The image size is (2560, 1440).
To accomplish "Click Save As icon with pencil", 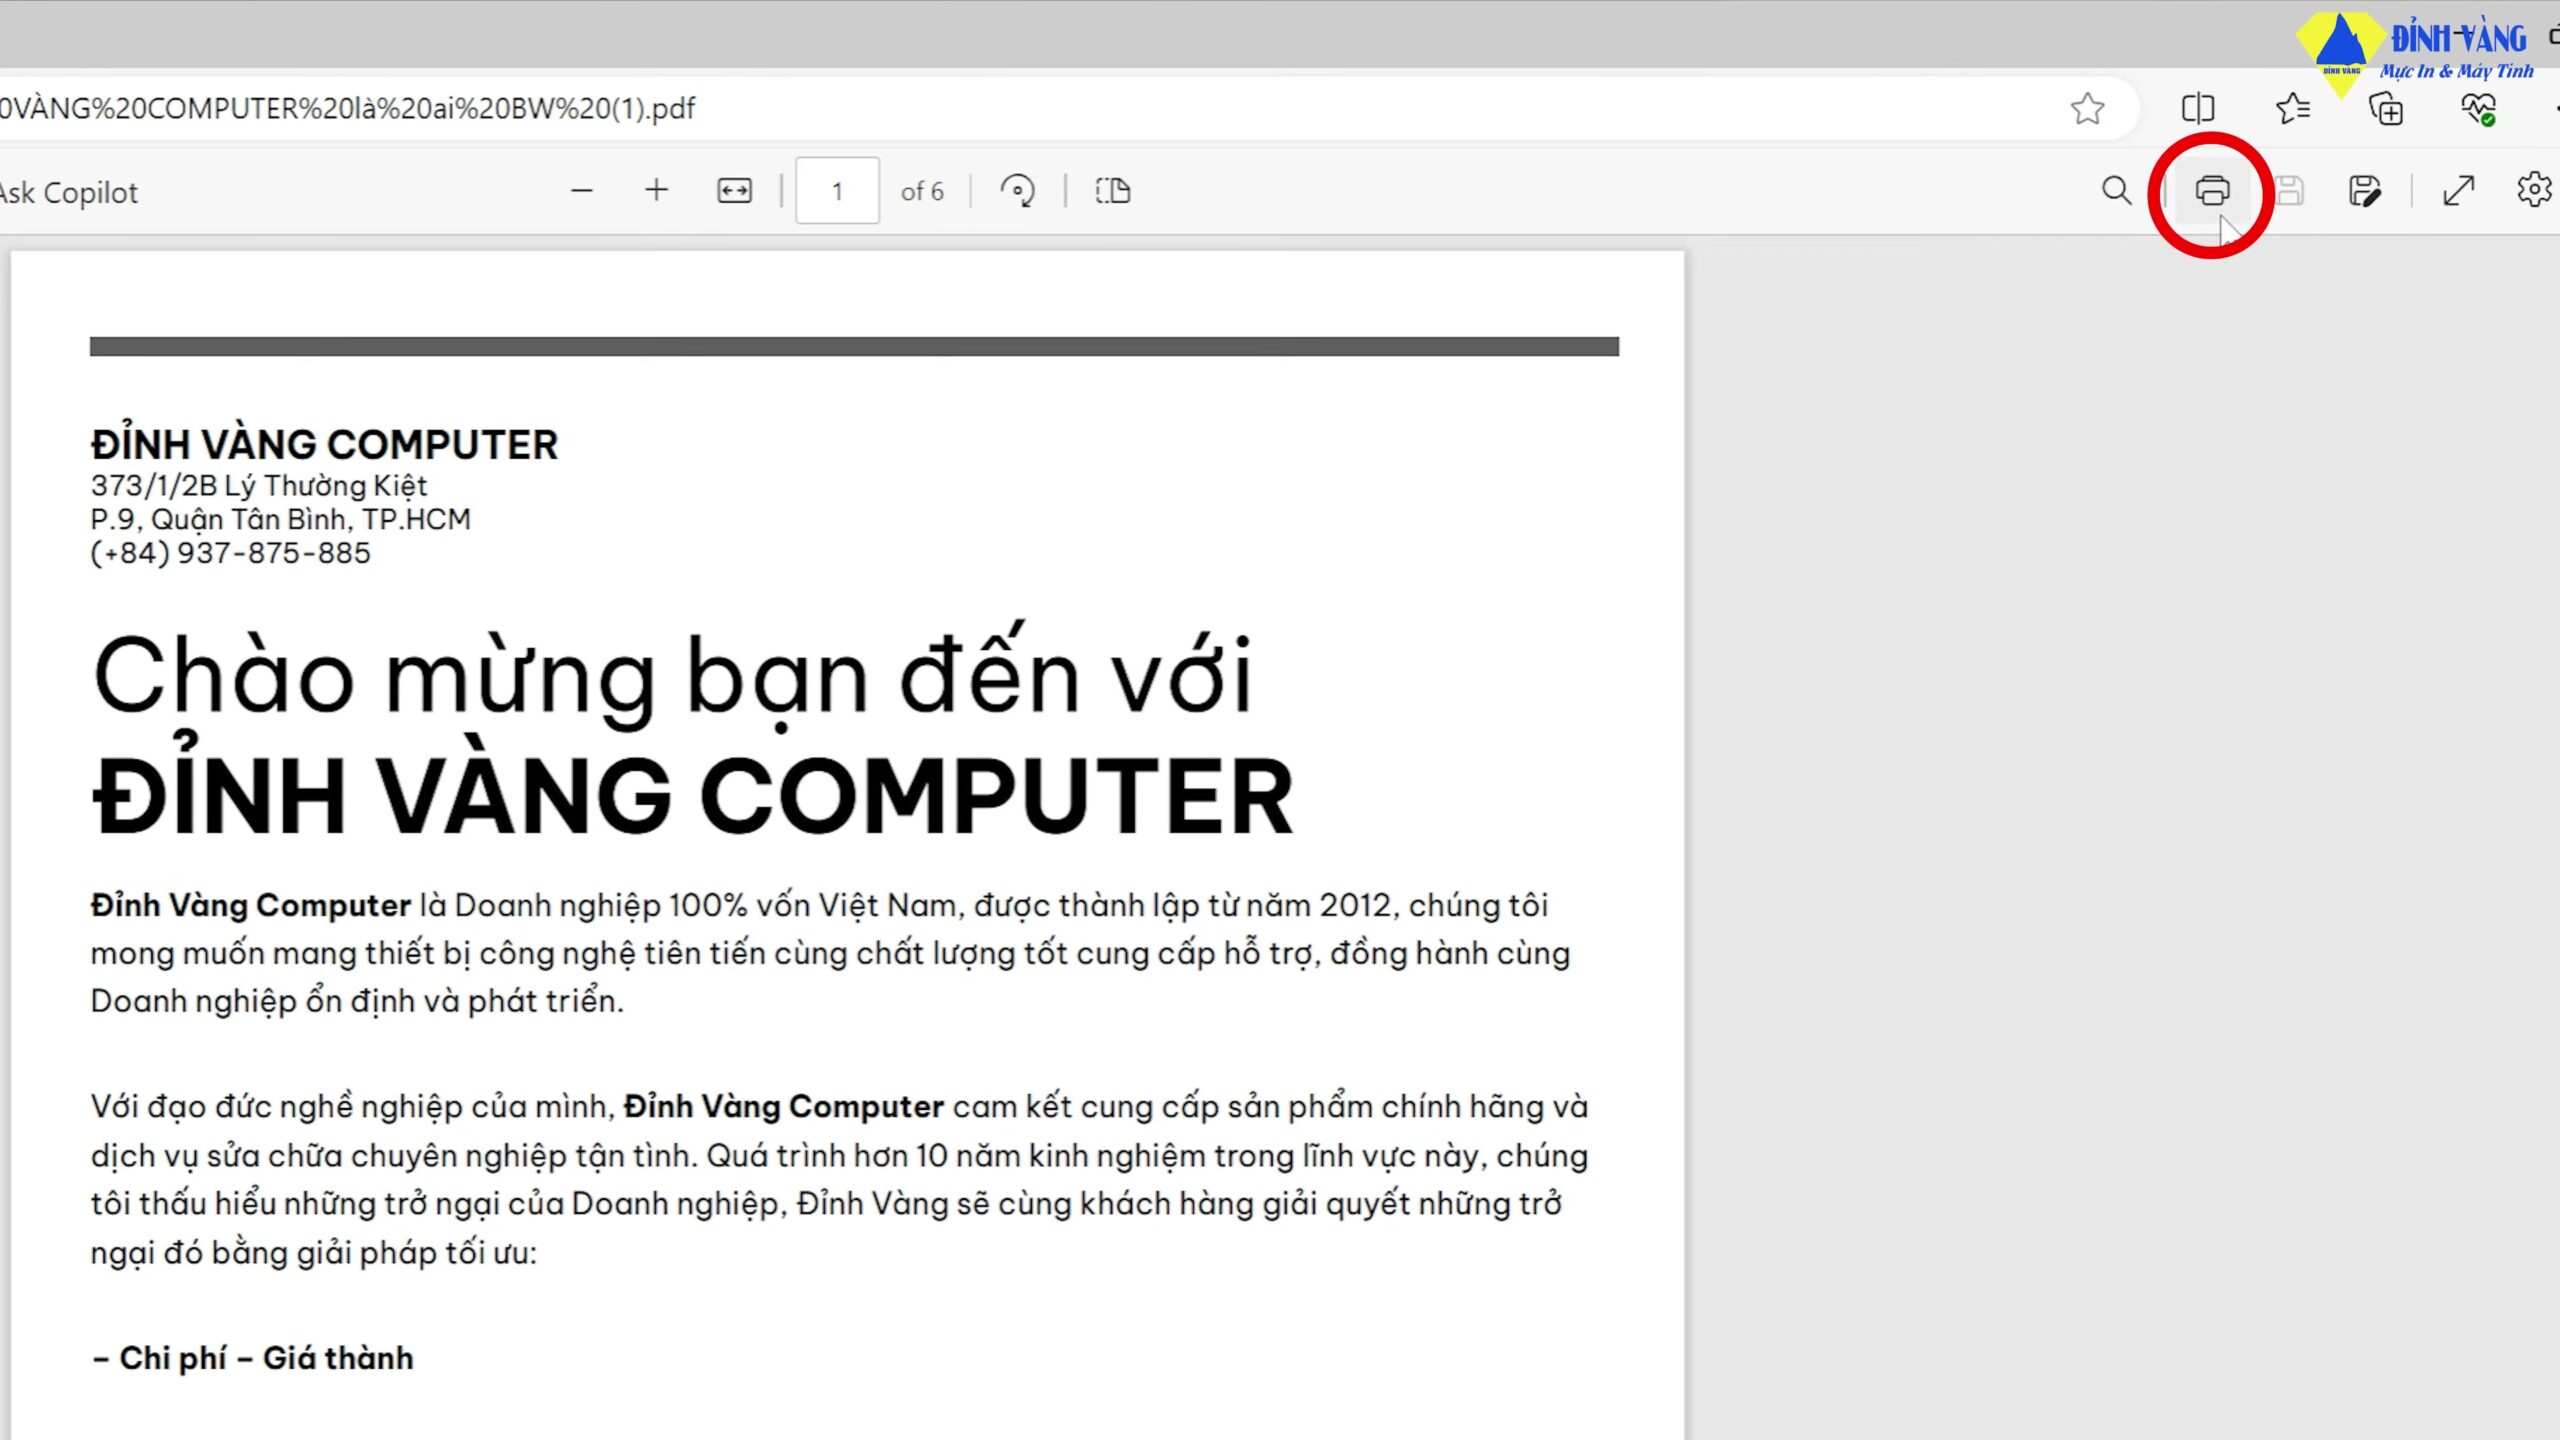I will click(2365, 190).
